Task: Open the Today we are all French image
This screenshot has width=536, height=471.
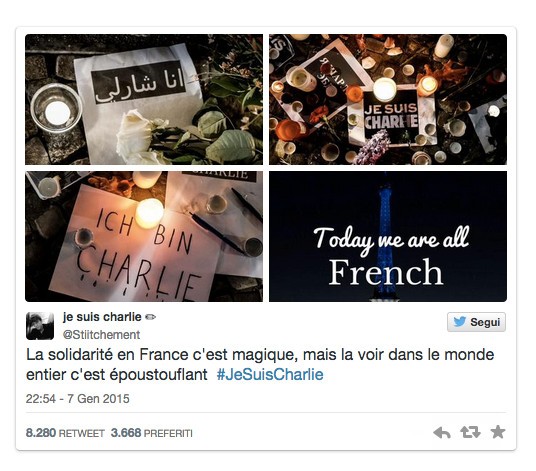Action: (388, 237)
